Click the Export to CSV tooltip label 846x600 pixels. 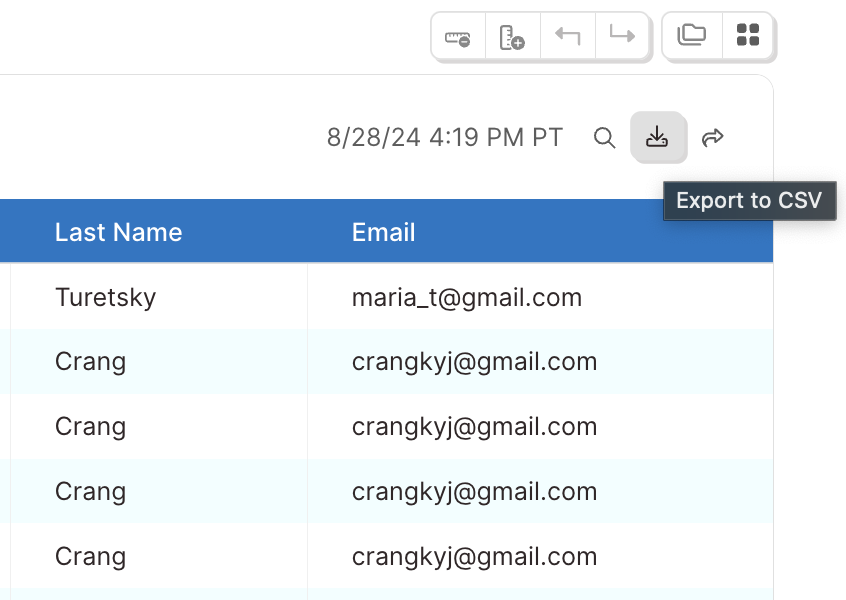[749, 201]
